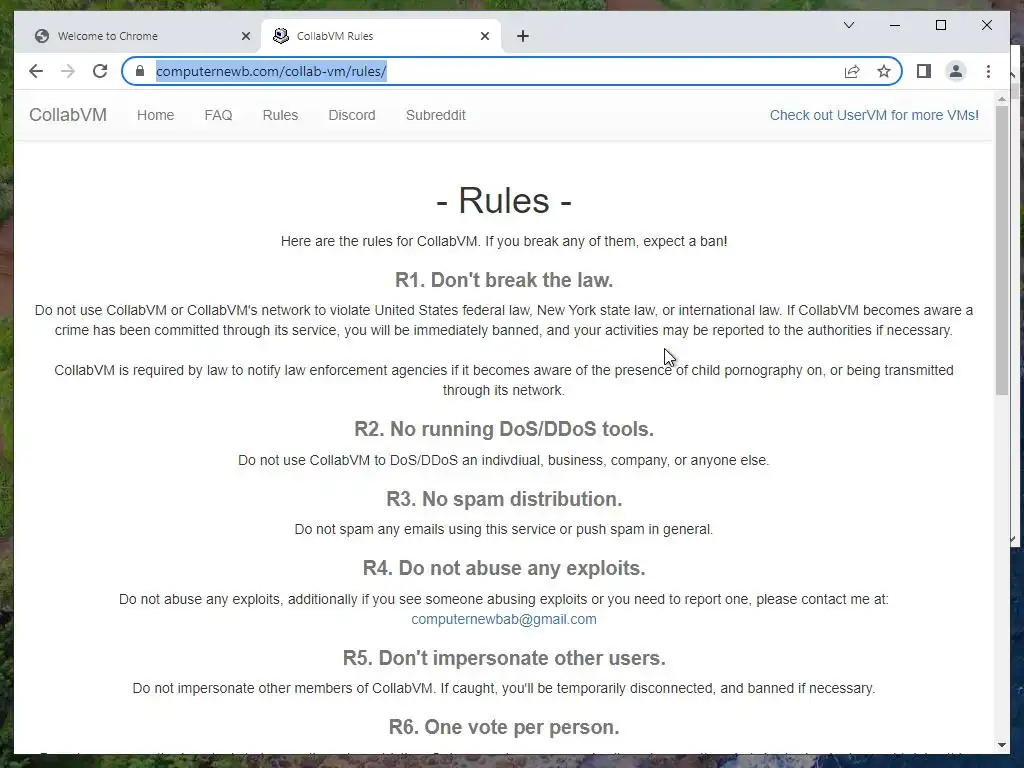Open the Subreddit link
Viewport: 1024px width, 768px height.
click(x=436, y=115)
